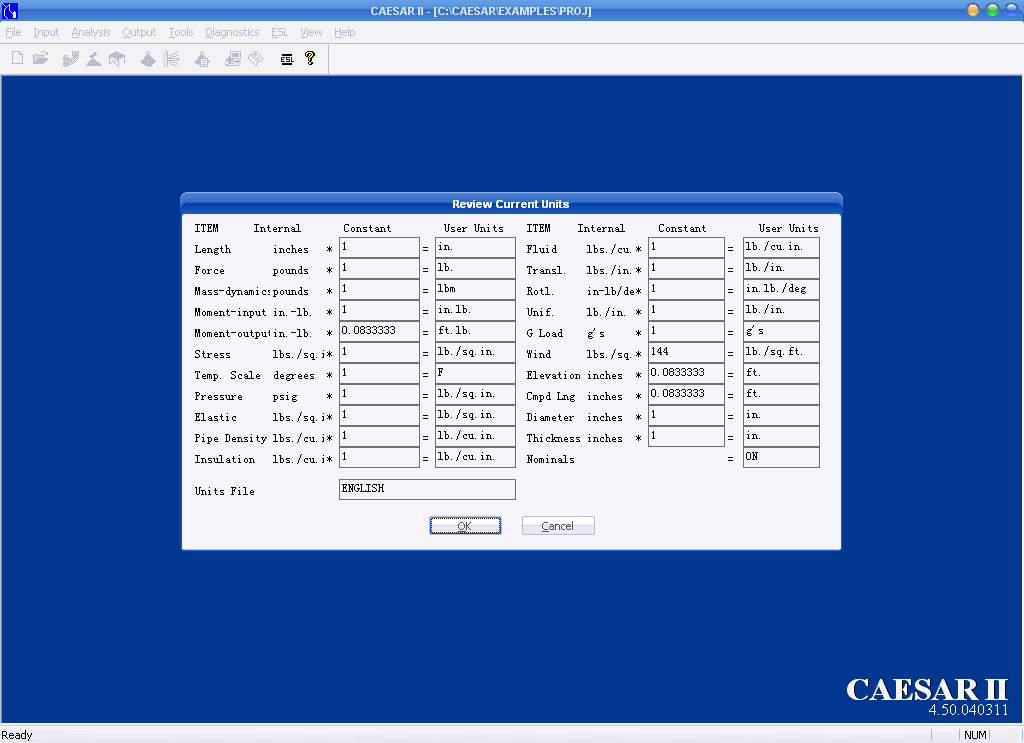Image resolution: width=1024 pixels, height=743 pixels.
Task: Open the ESL menu
Action: [x=280, y=32]
